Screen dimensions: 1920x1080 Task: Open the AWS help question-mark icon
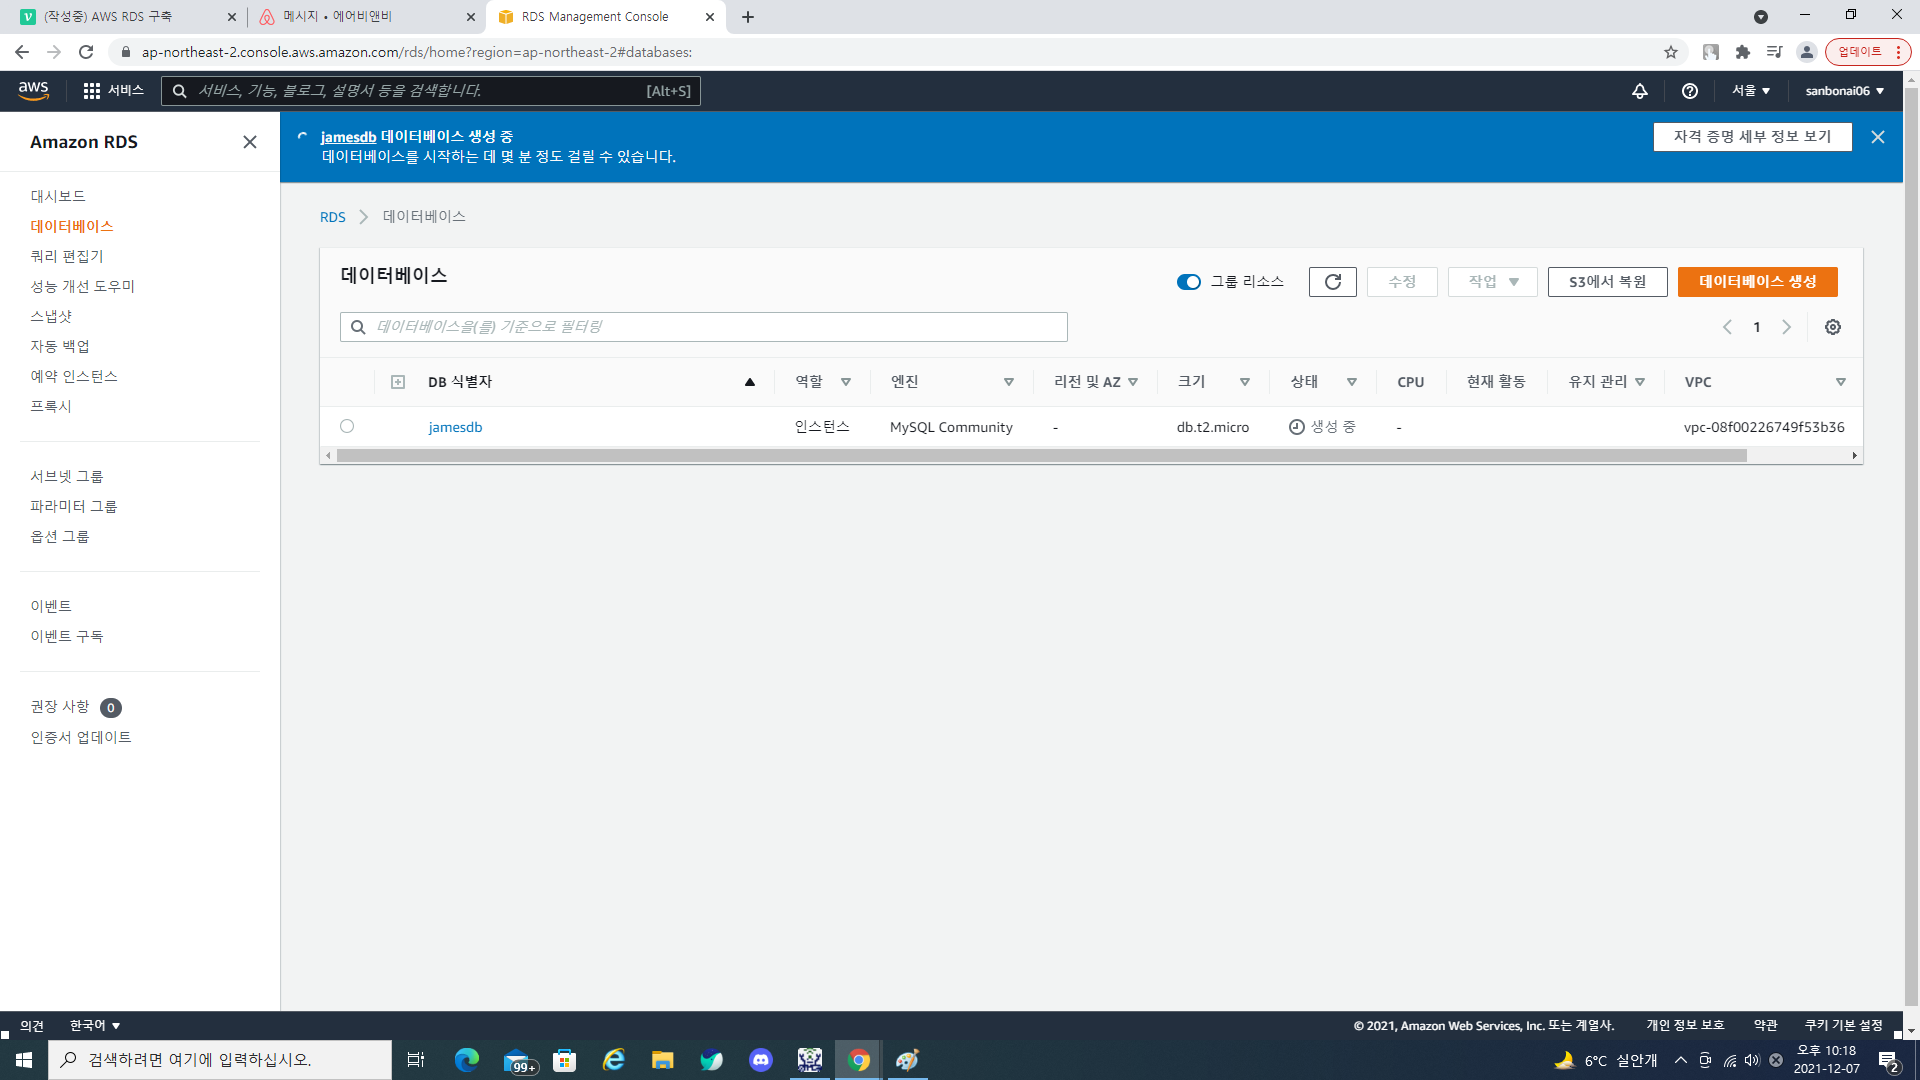(1689, 91)
